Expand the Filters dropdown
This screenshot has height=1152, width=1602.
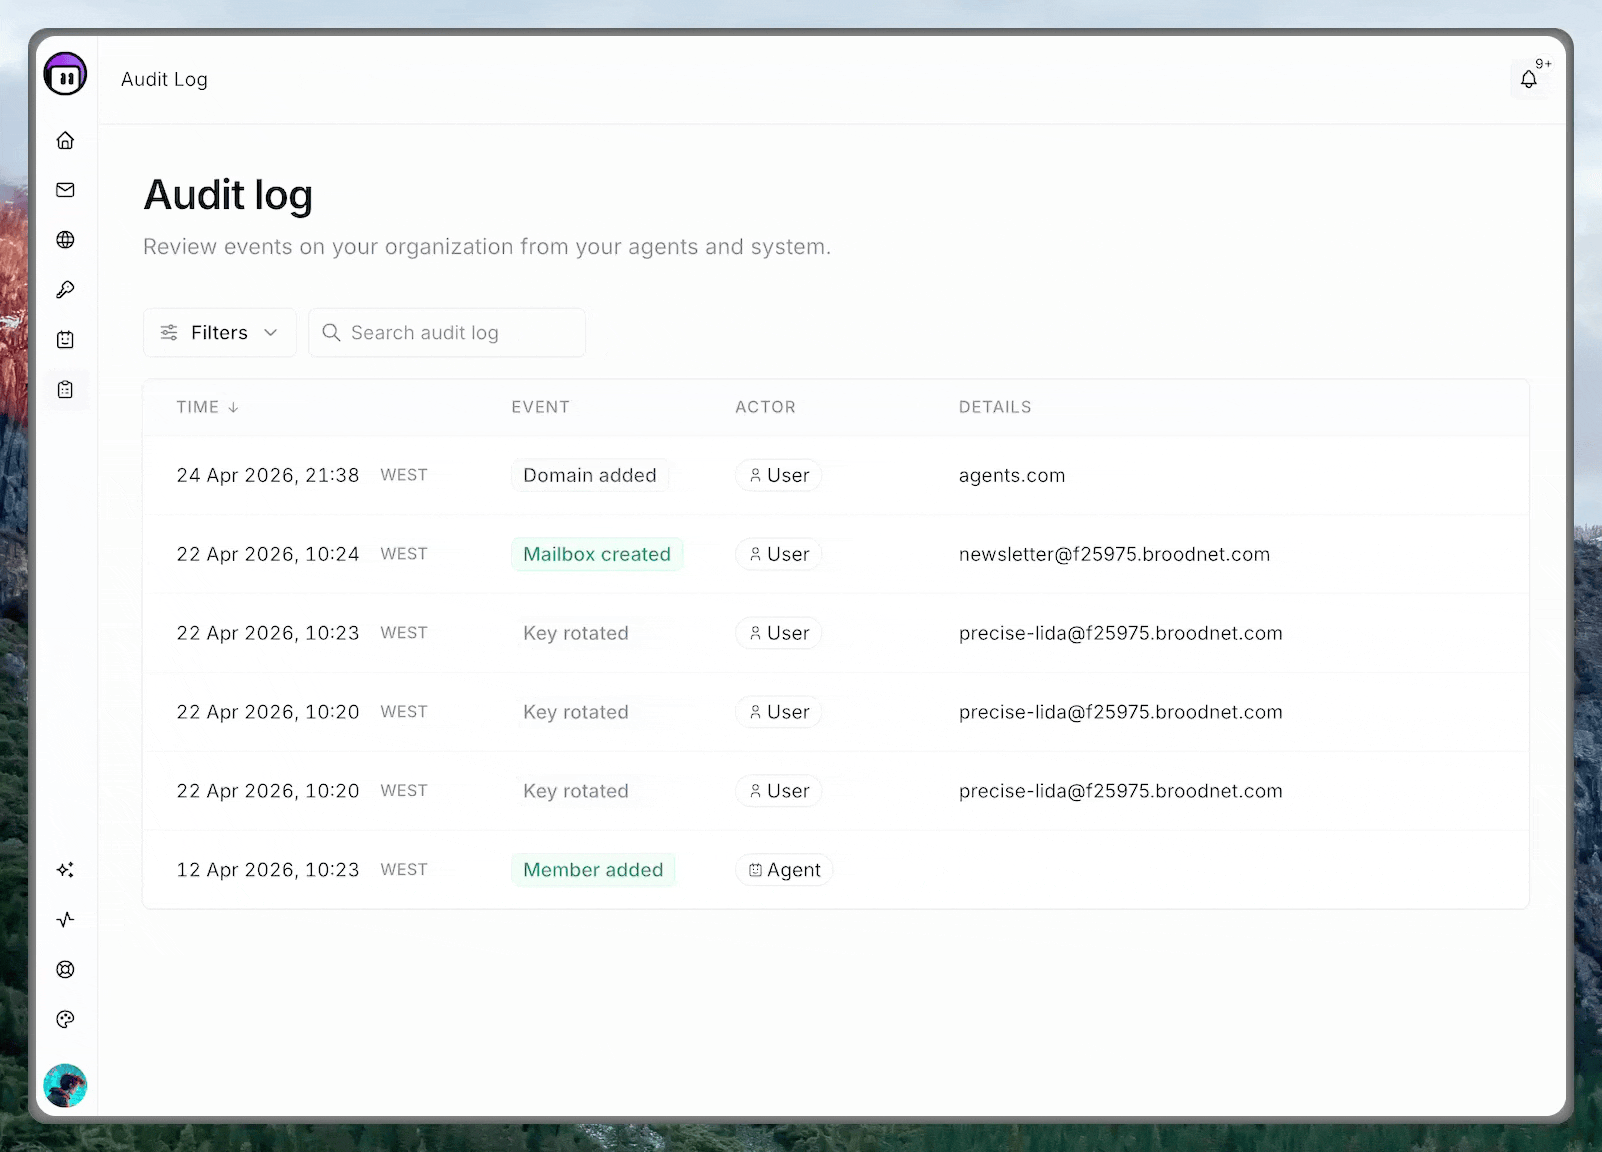click(x=220, y=333)
